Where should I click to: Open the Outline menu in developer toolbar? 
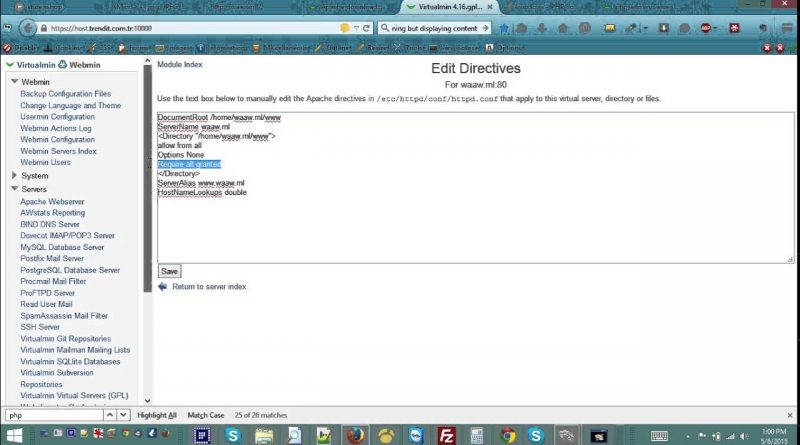334,47
